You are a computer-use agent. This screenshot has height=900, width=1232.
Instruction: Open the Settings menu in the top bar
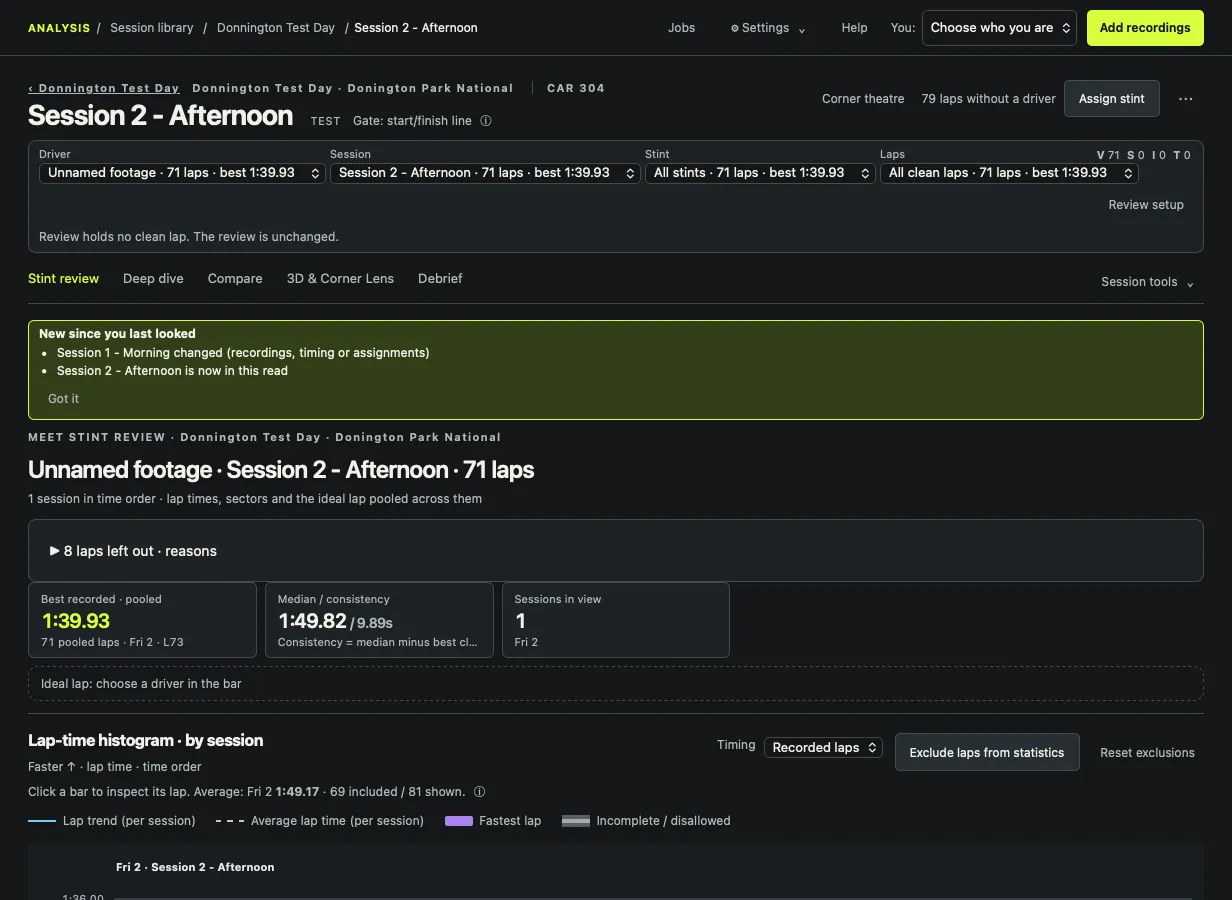[767, 28]
